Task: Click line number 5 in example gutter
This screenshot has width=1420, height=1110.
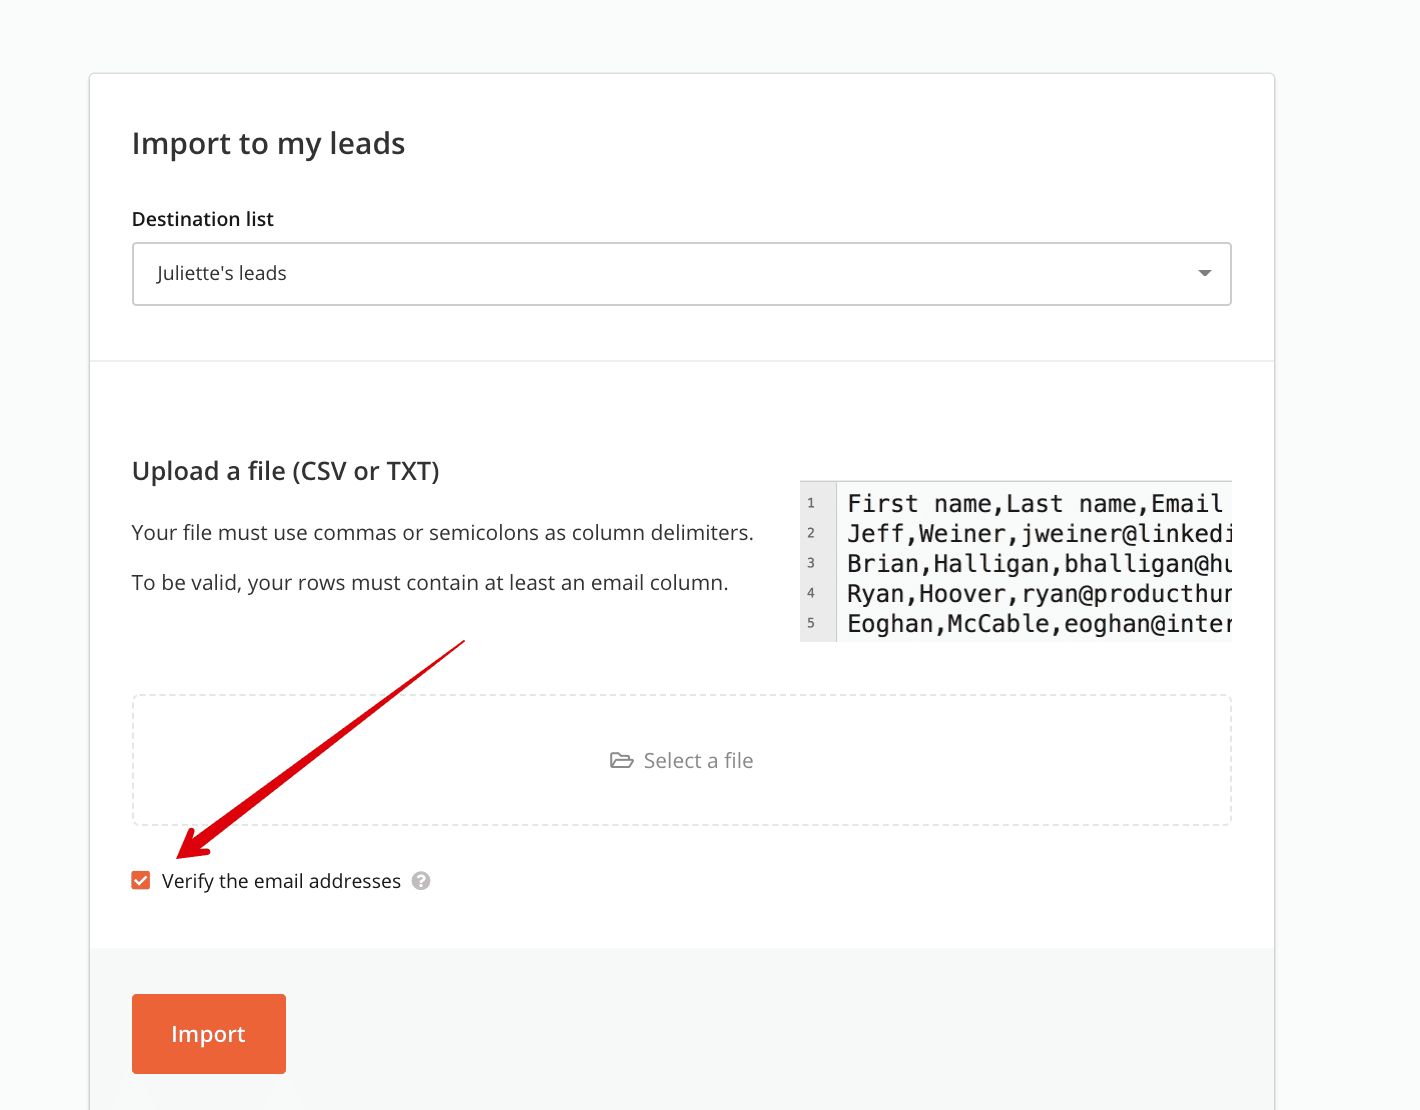Action: tap(811, 623)
